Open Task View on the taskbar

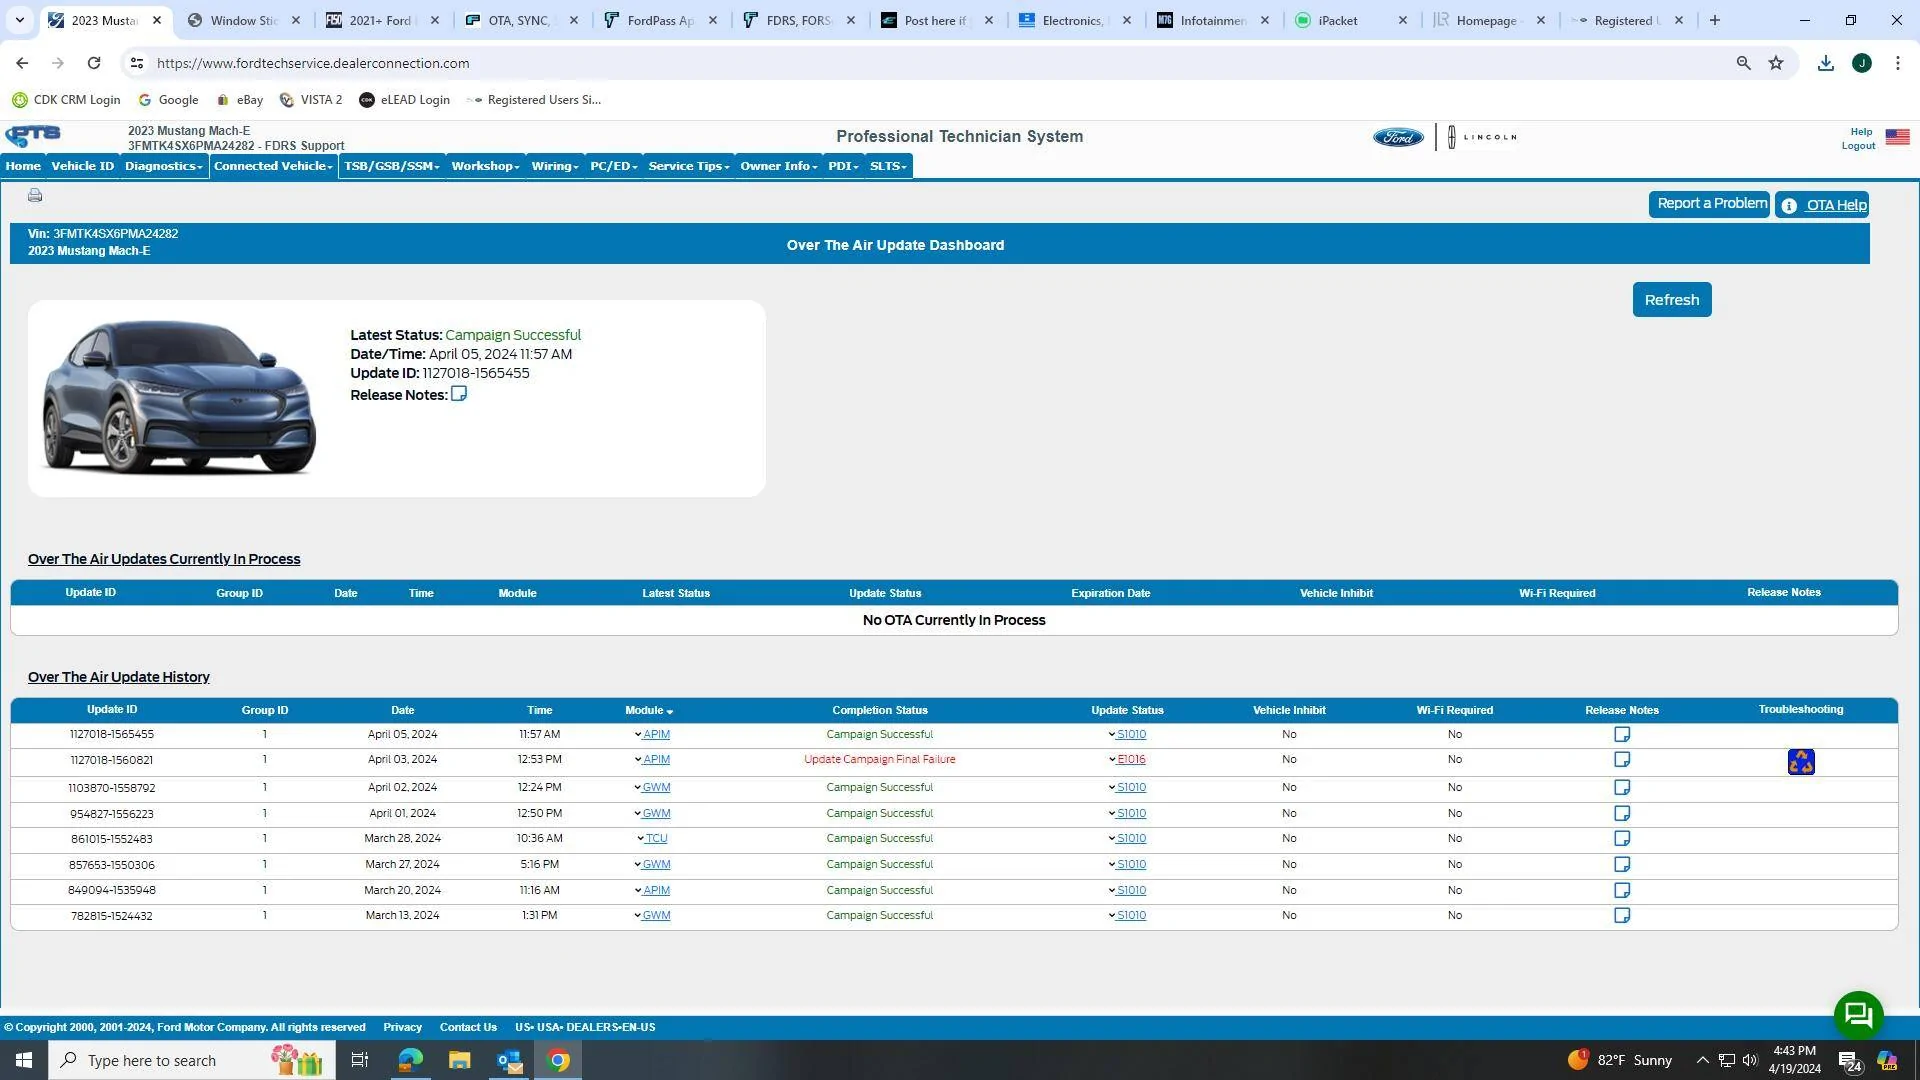(360, 1060)
